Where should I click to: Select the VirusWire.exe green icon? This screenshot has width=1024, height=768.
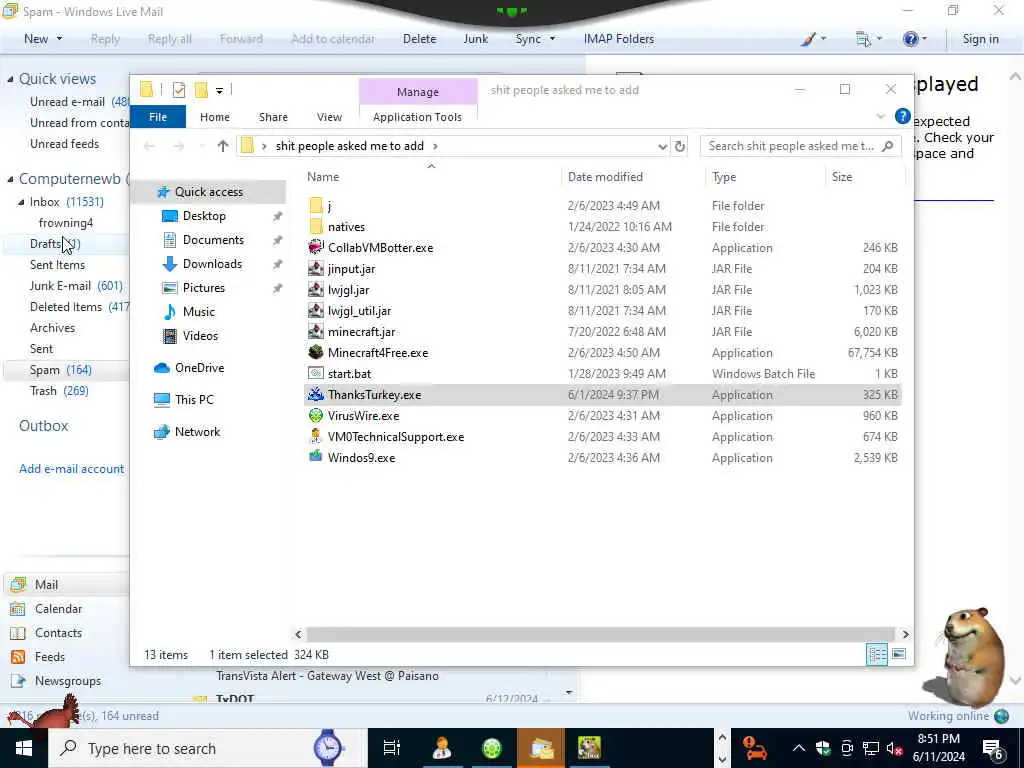(x=316, y=415)
